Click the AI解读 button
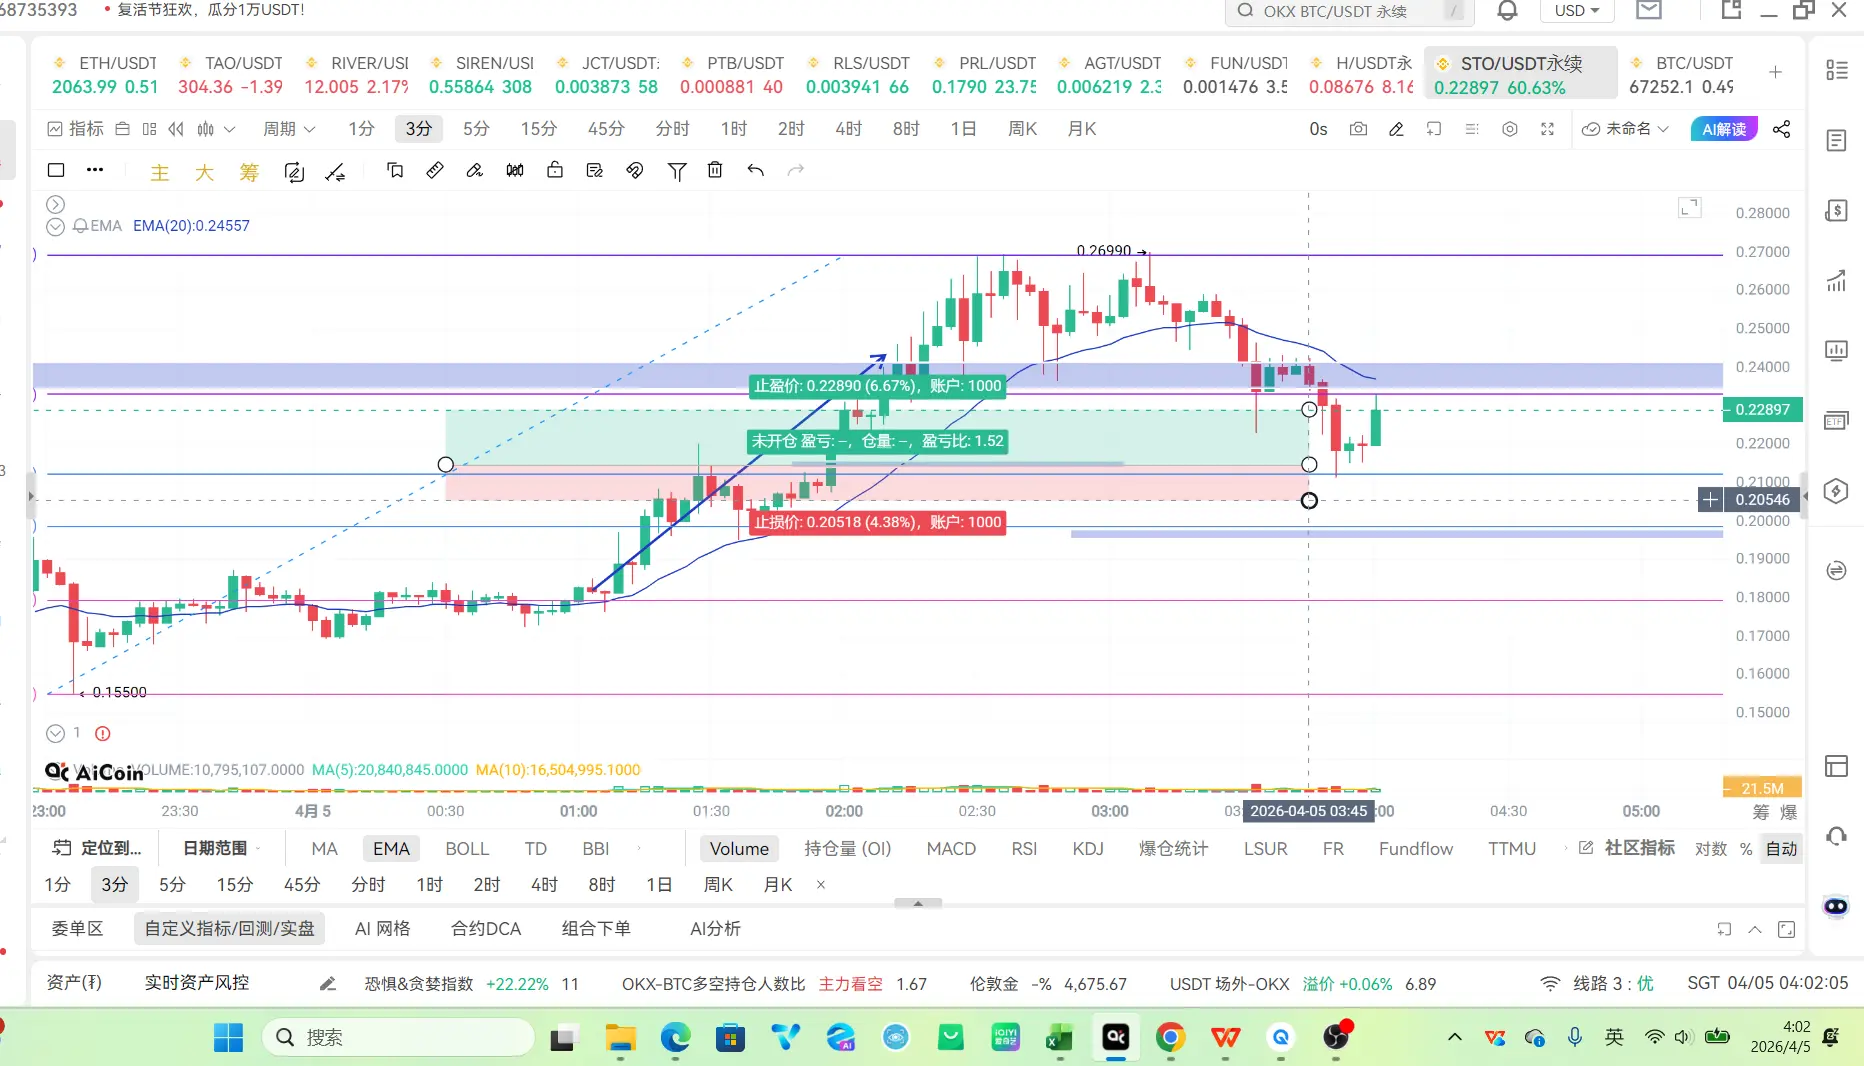The height and width of the screenshot is (1066, 1864). pyautogui.click(x=1724, y=129)
